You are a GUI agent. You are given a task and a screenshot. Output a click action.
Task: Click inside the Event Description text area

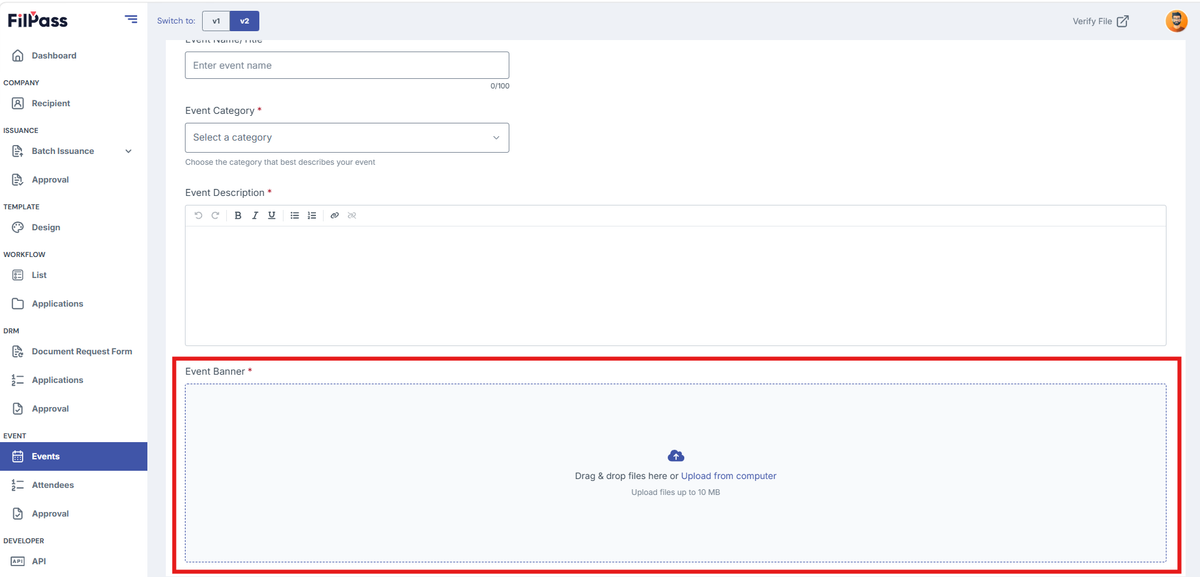tap(675, 286)
